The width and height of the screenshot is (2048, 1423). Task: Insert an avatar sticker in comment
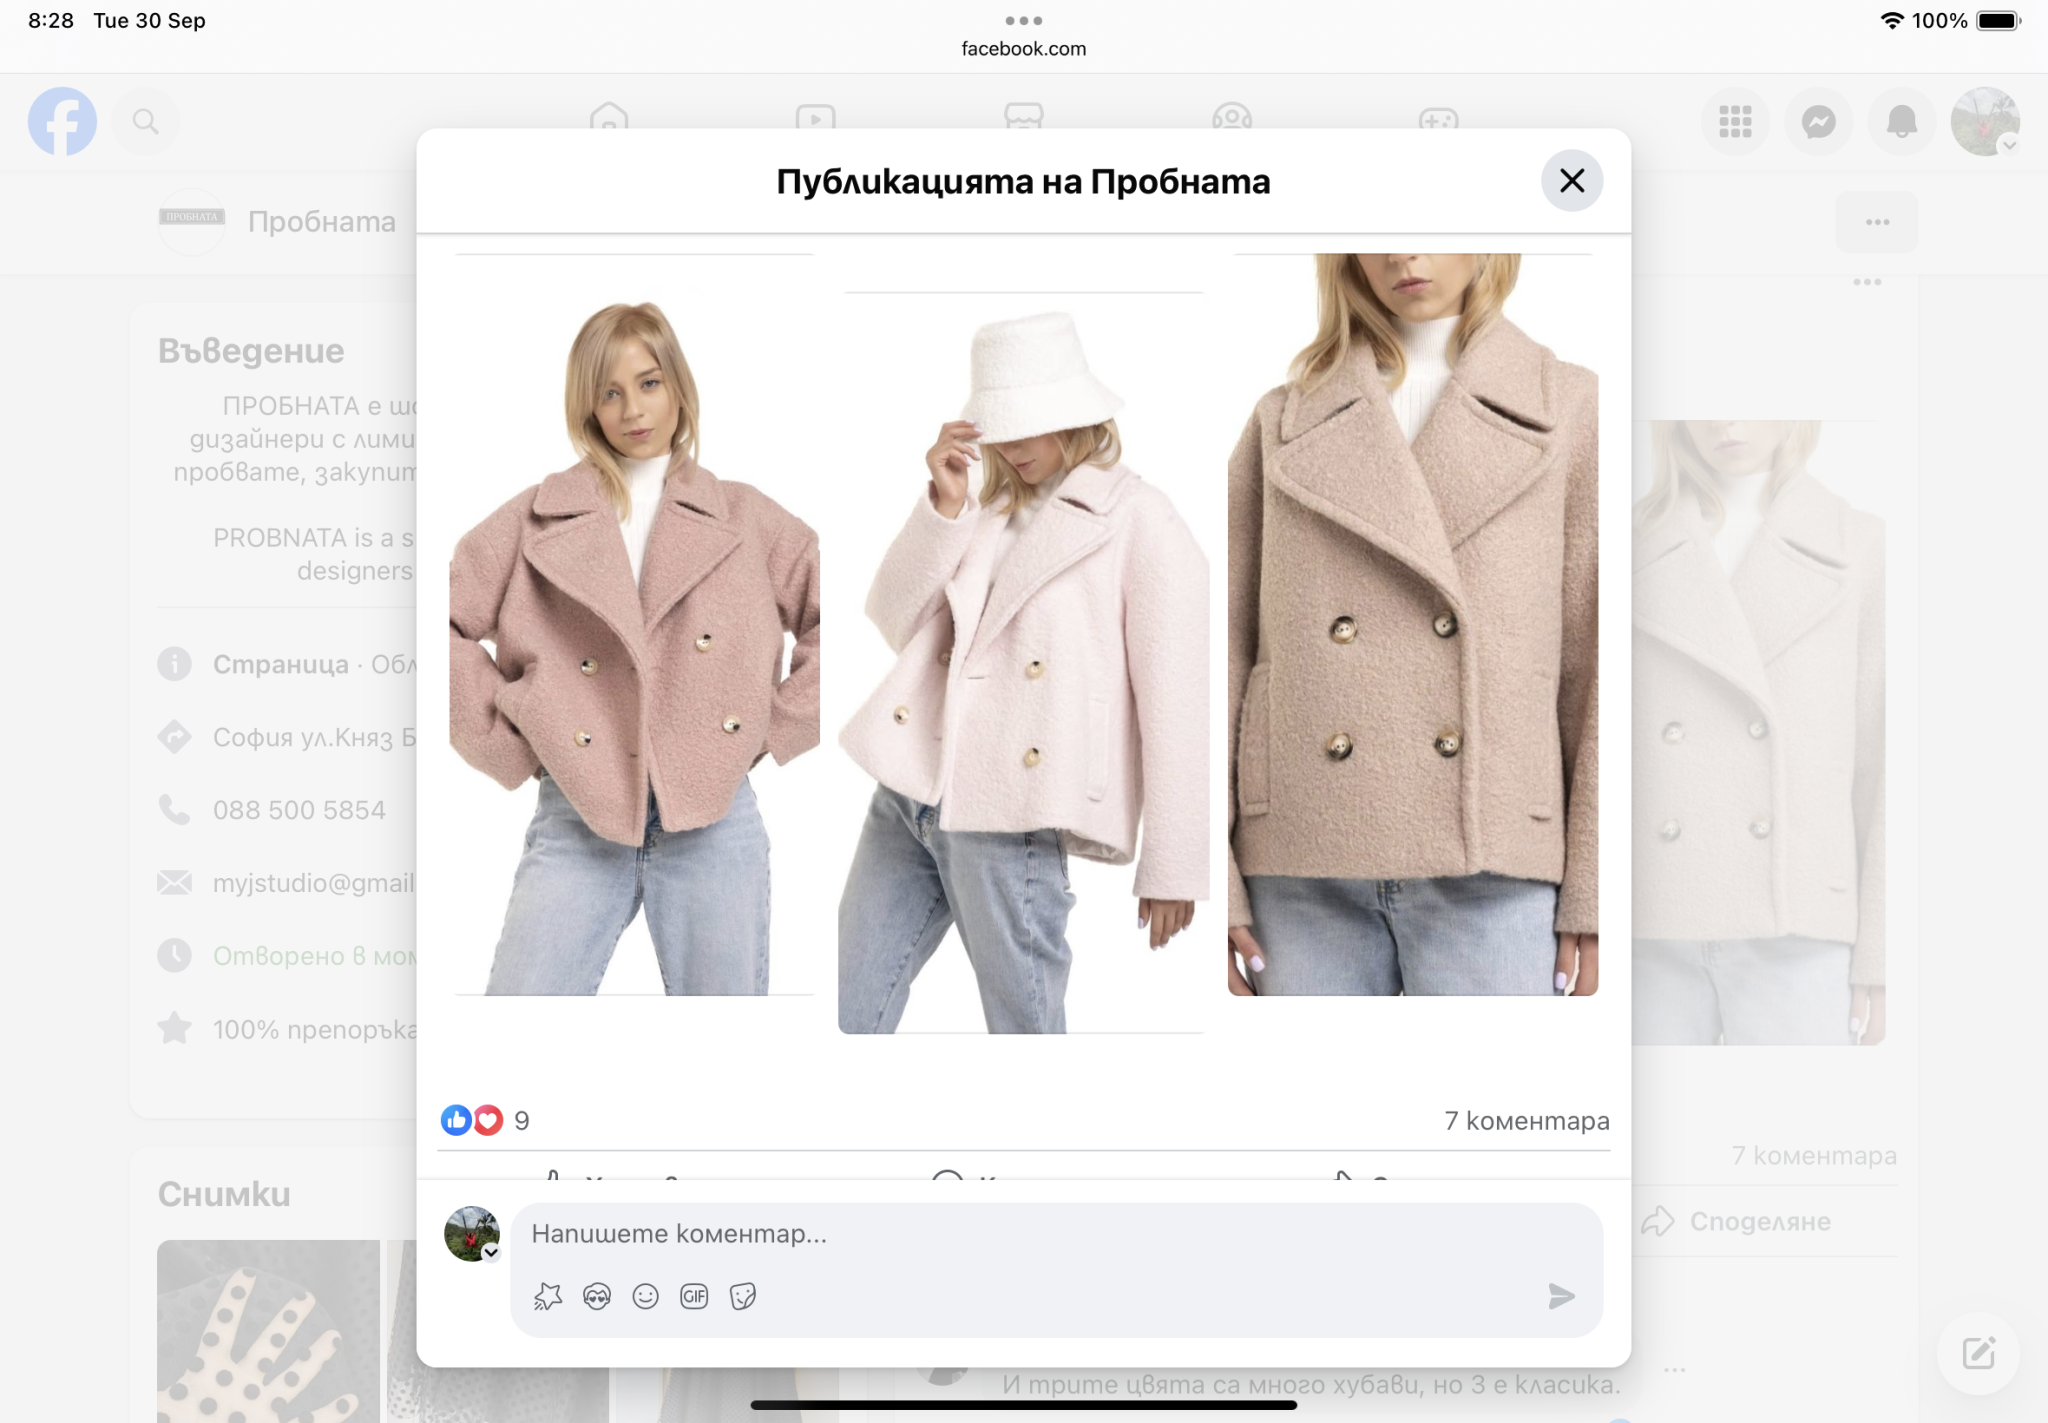[x=597, y=1297]
